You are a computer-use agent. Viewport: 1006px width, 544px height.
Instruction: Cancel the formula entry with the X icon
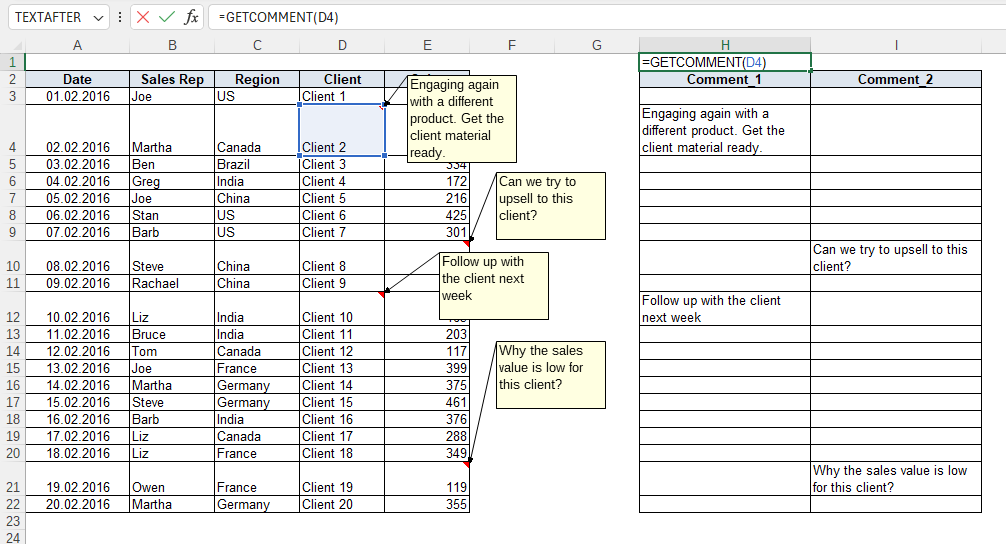144,17
